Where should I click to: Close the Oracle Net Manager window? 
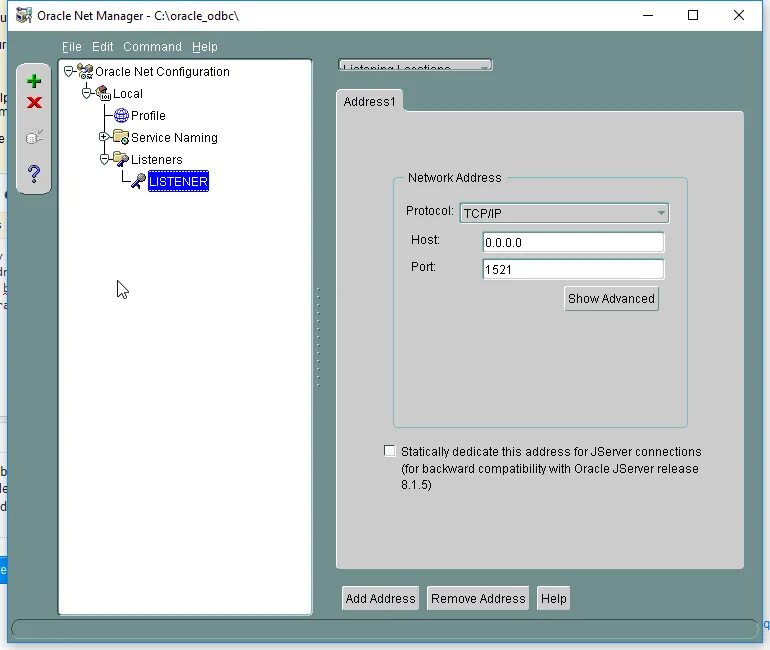tap(739, 15)
